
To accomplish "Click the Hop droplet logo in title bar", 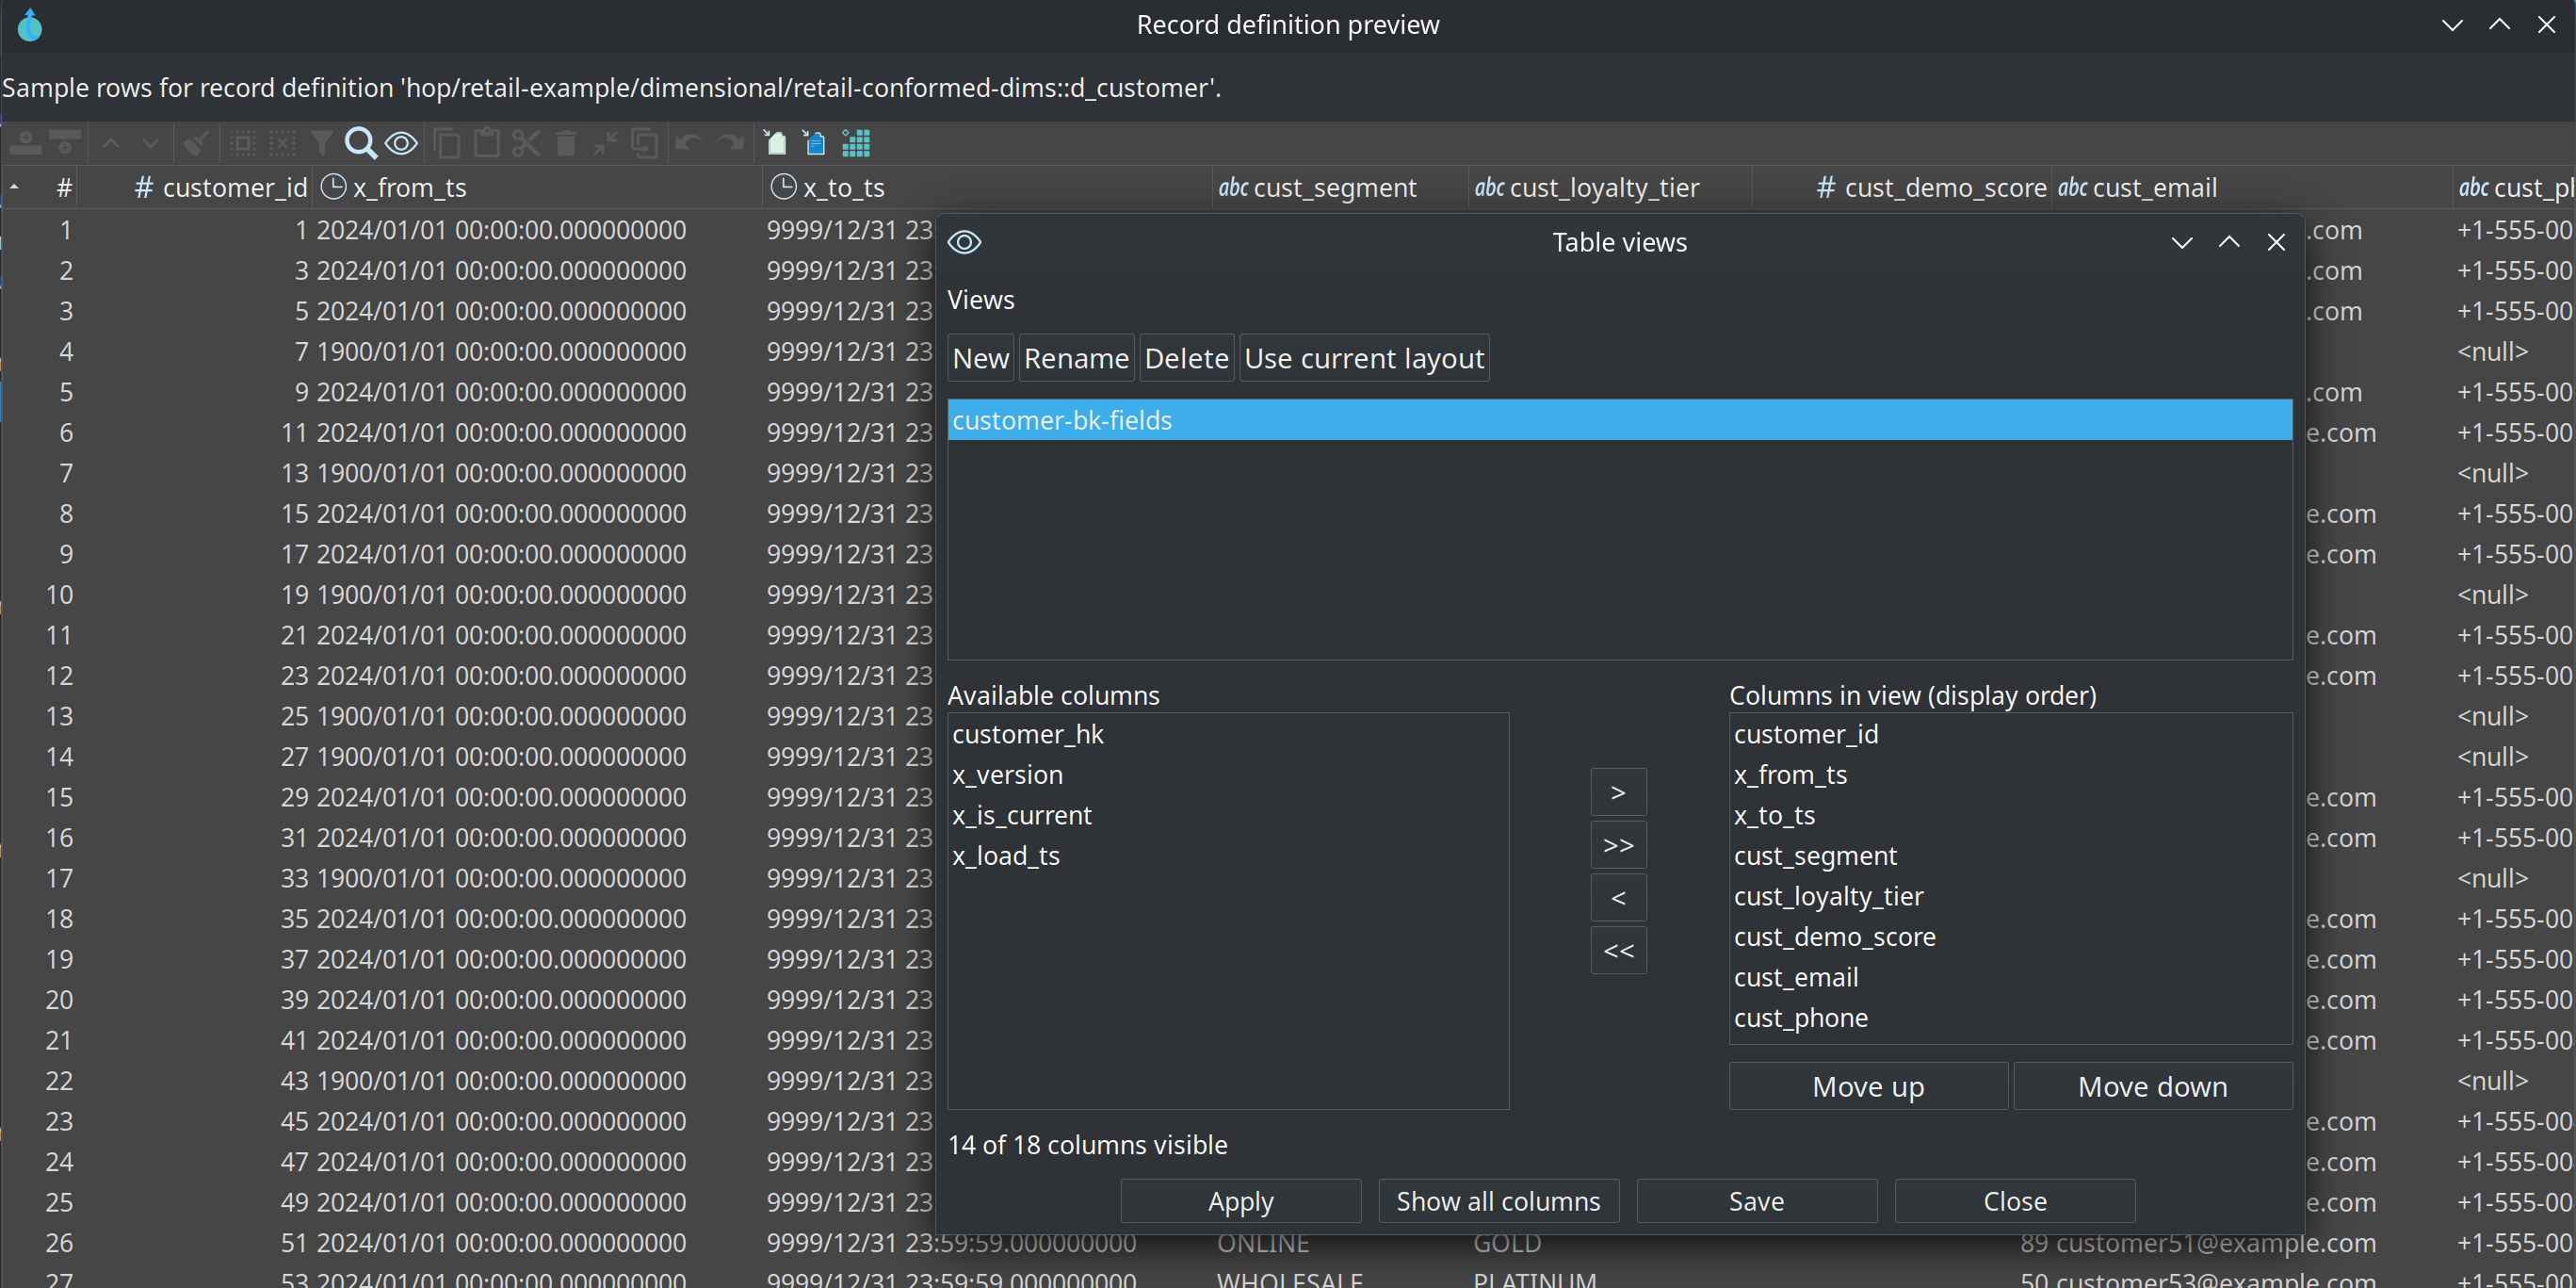I will coord(30,25).
